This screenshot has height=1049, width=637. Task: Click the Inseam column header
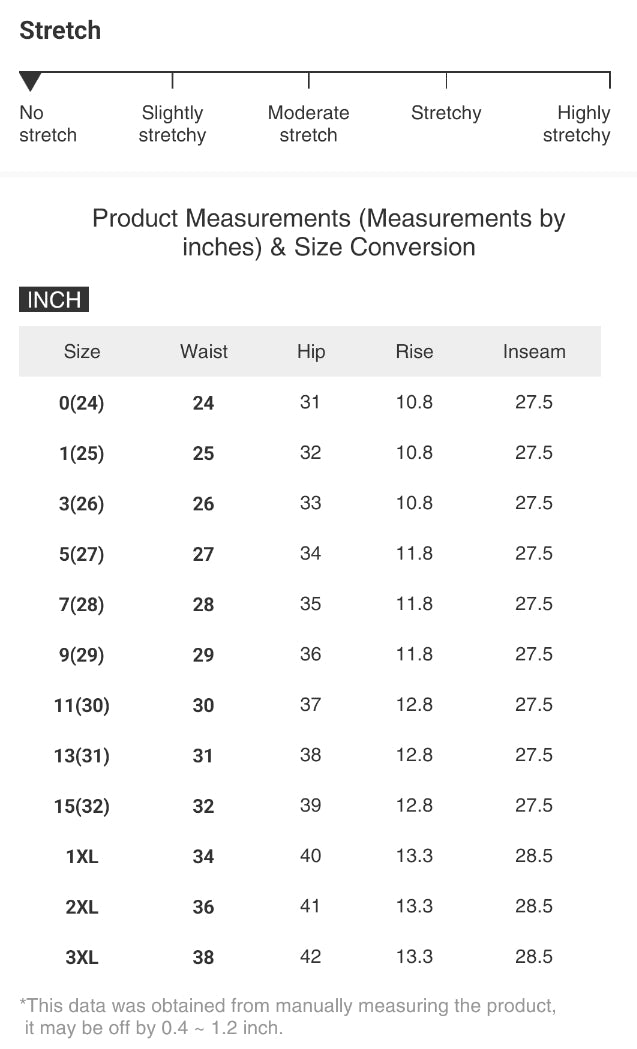534,351
